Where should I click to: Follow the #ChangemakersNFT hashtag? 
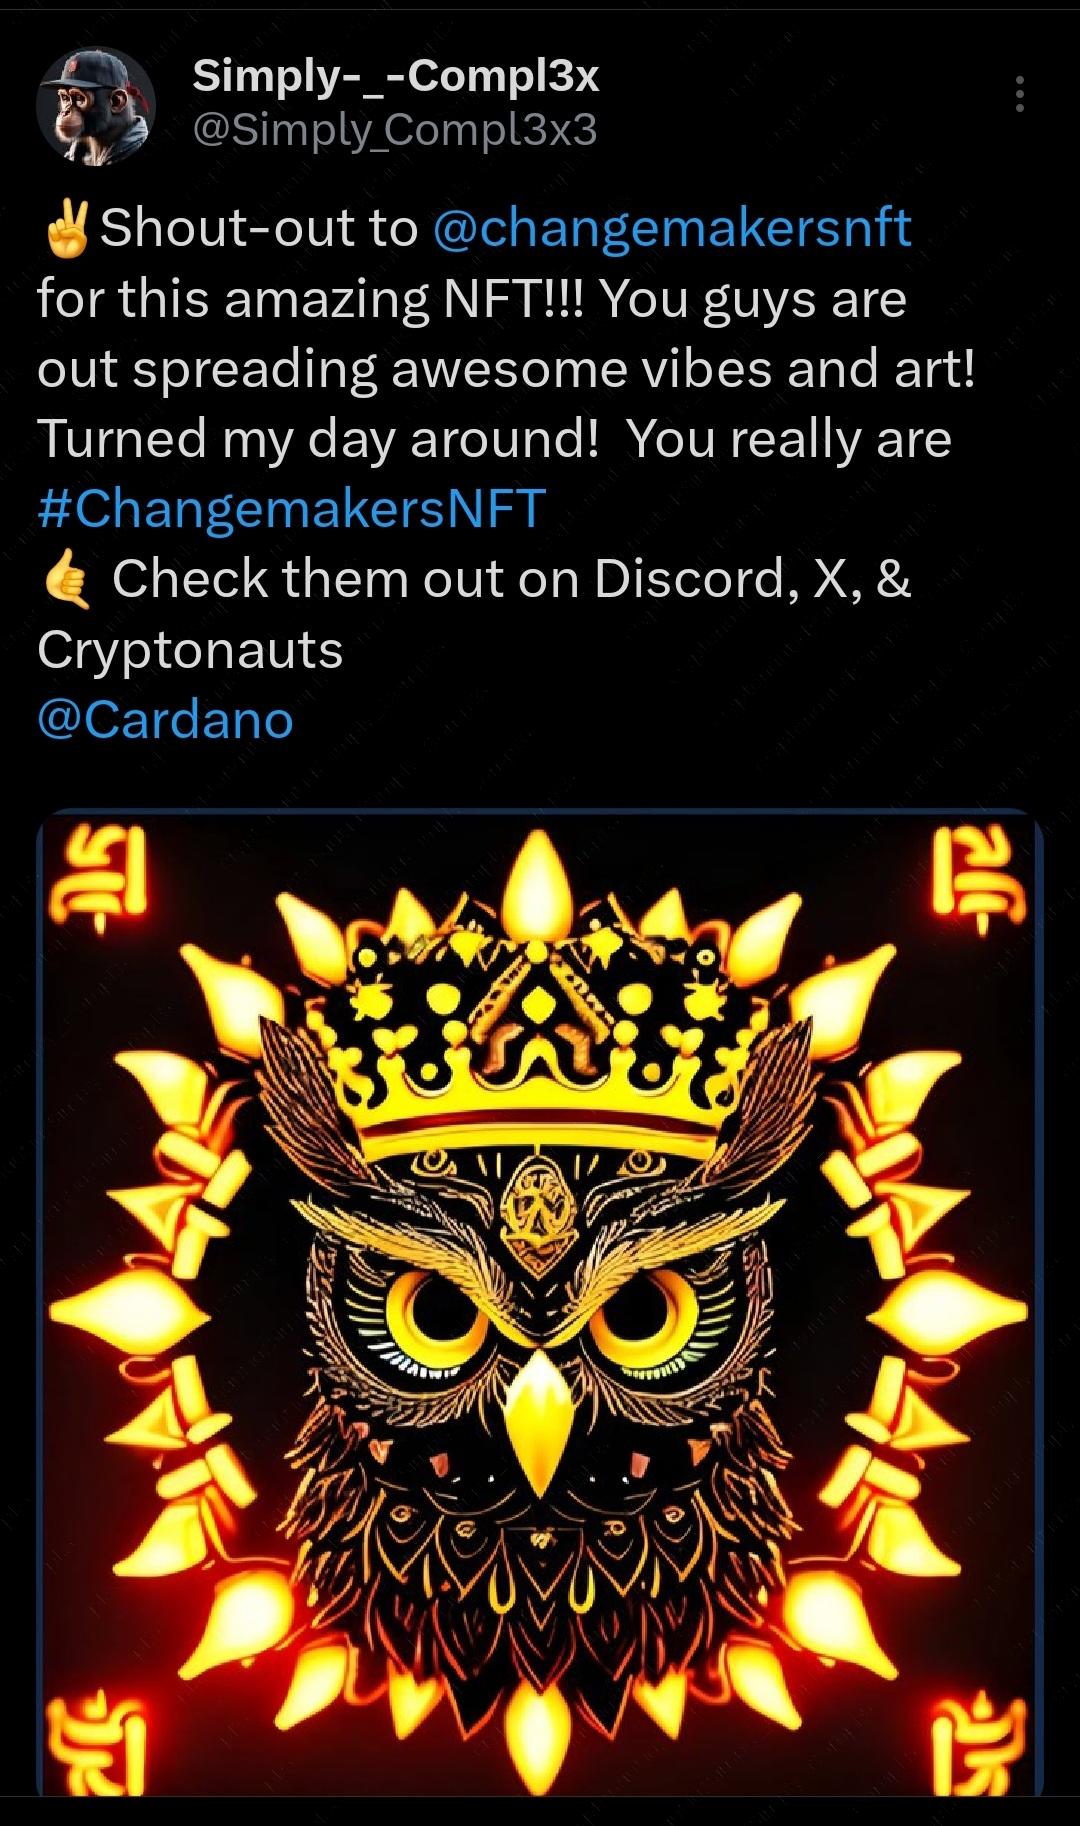pos(292,508)
